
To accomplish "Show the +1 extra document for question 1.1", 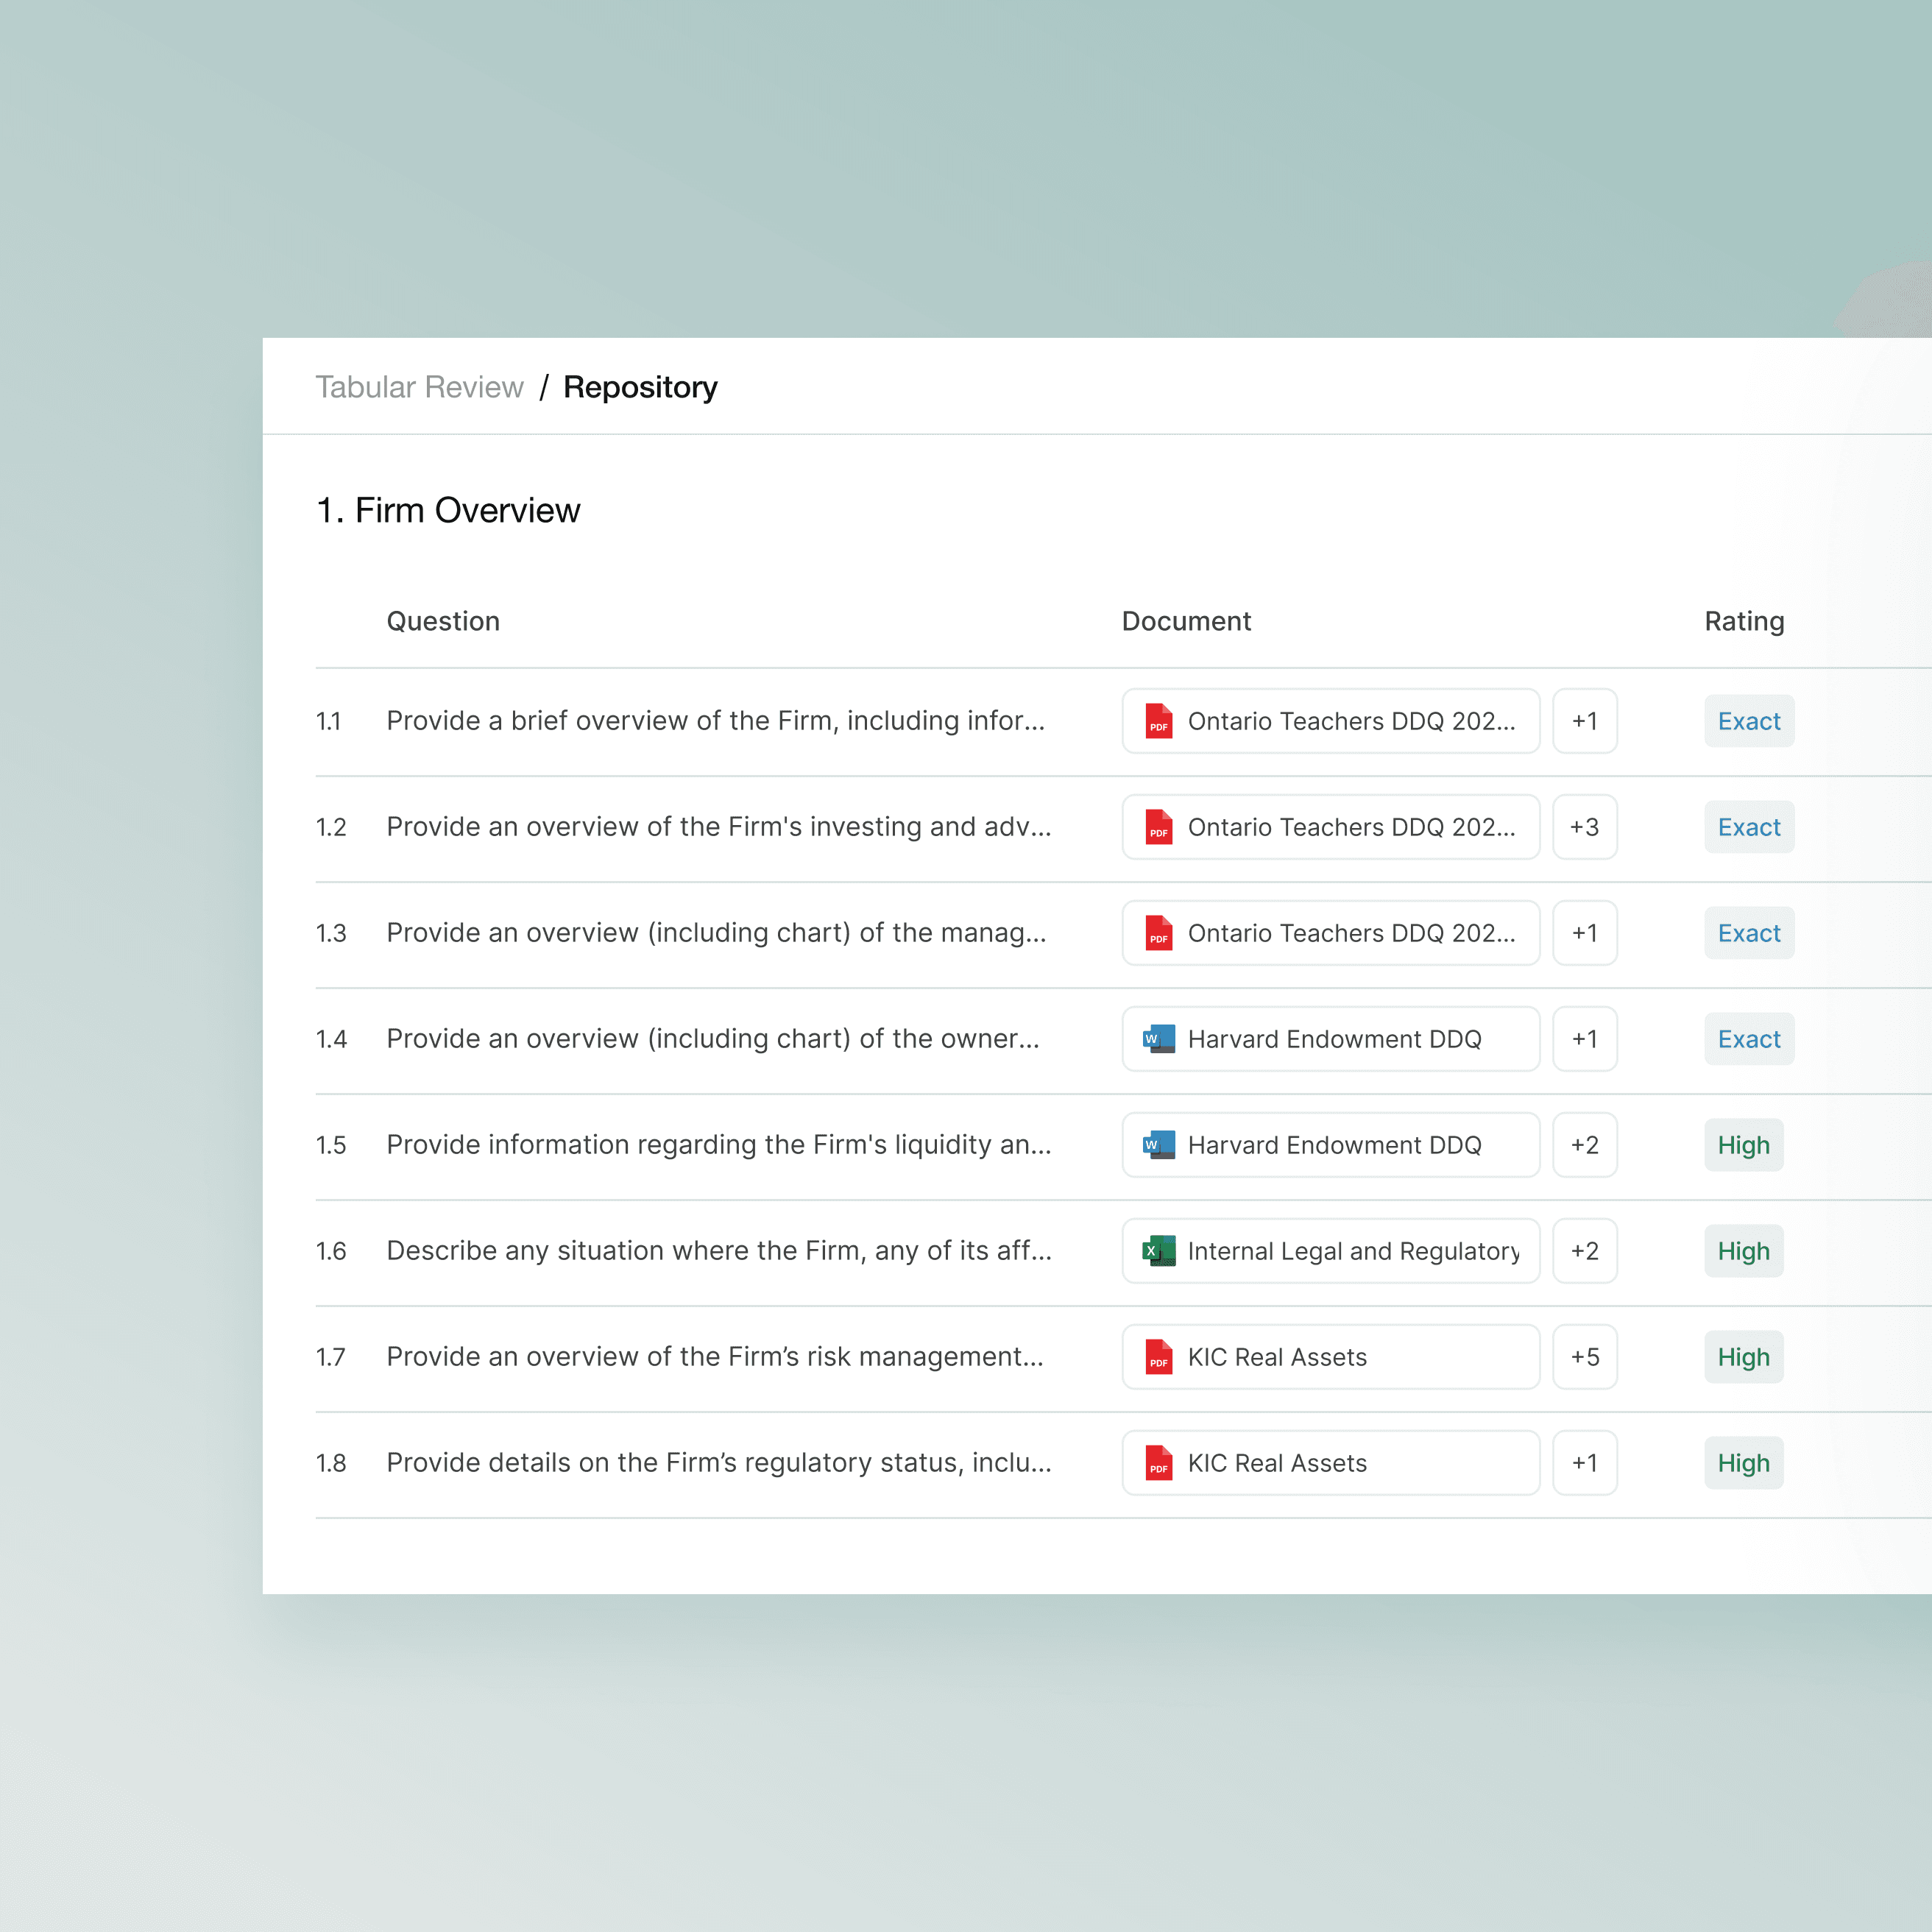I will (1585, 721).
